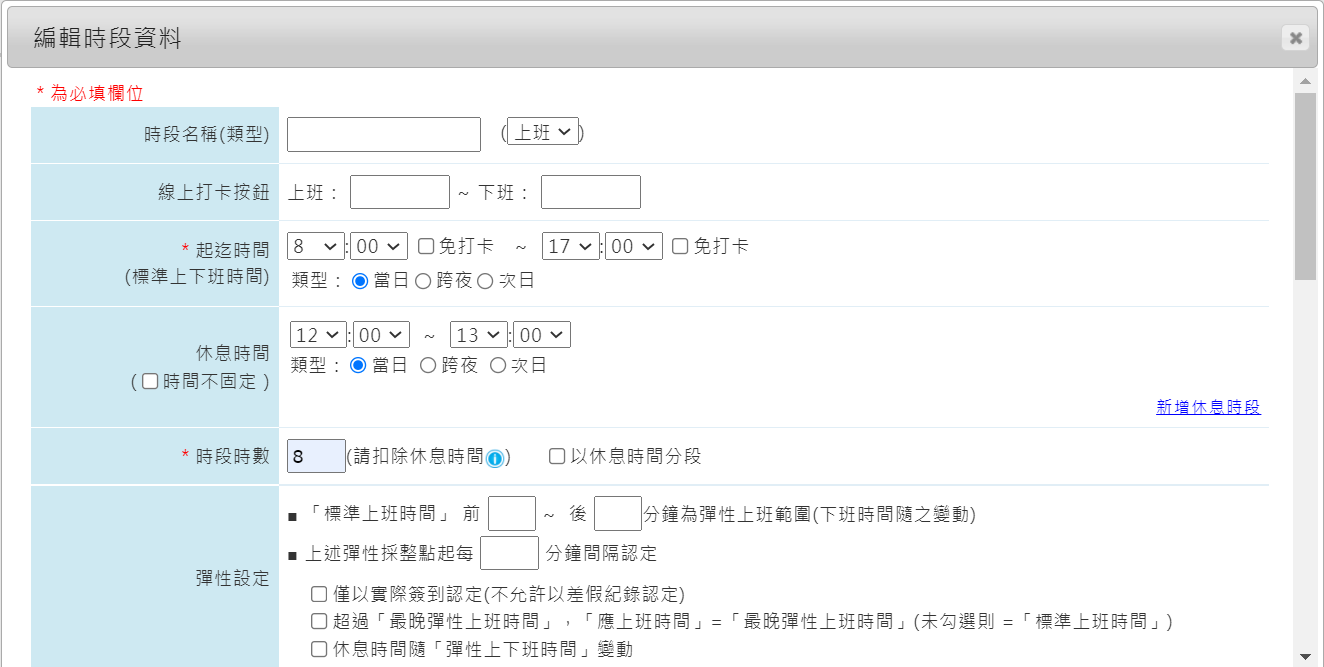Check 僅以實際簽到認定 option
The height and width of the screenshot is (667, 1324).
319,594
